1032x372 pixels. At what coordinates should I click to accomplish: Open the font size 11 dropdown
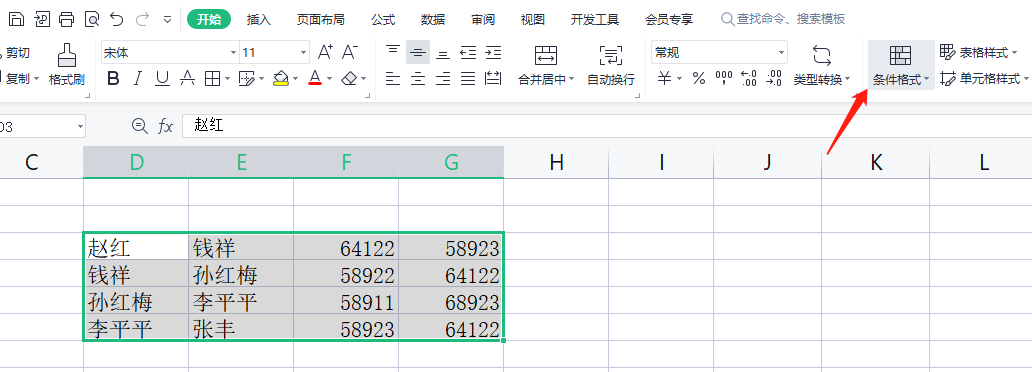pos(303,53)
